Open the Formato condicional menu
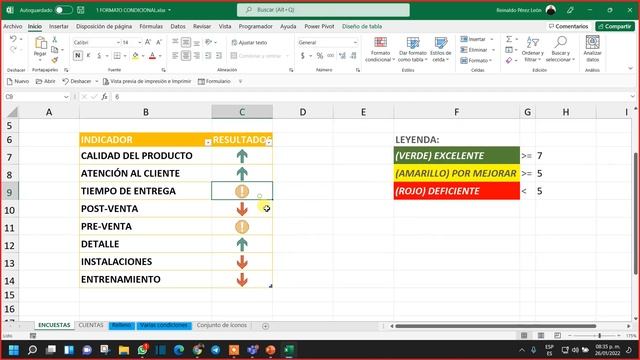 pos(380,49)
